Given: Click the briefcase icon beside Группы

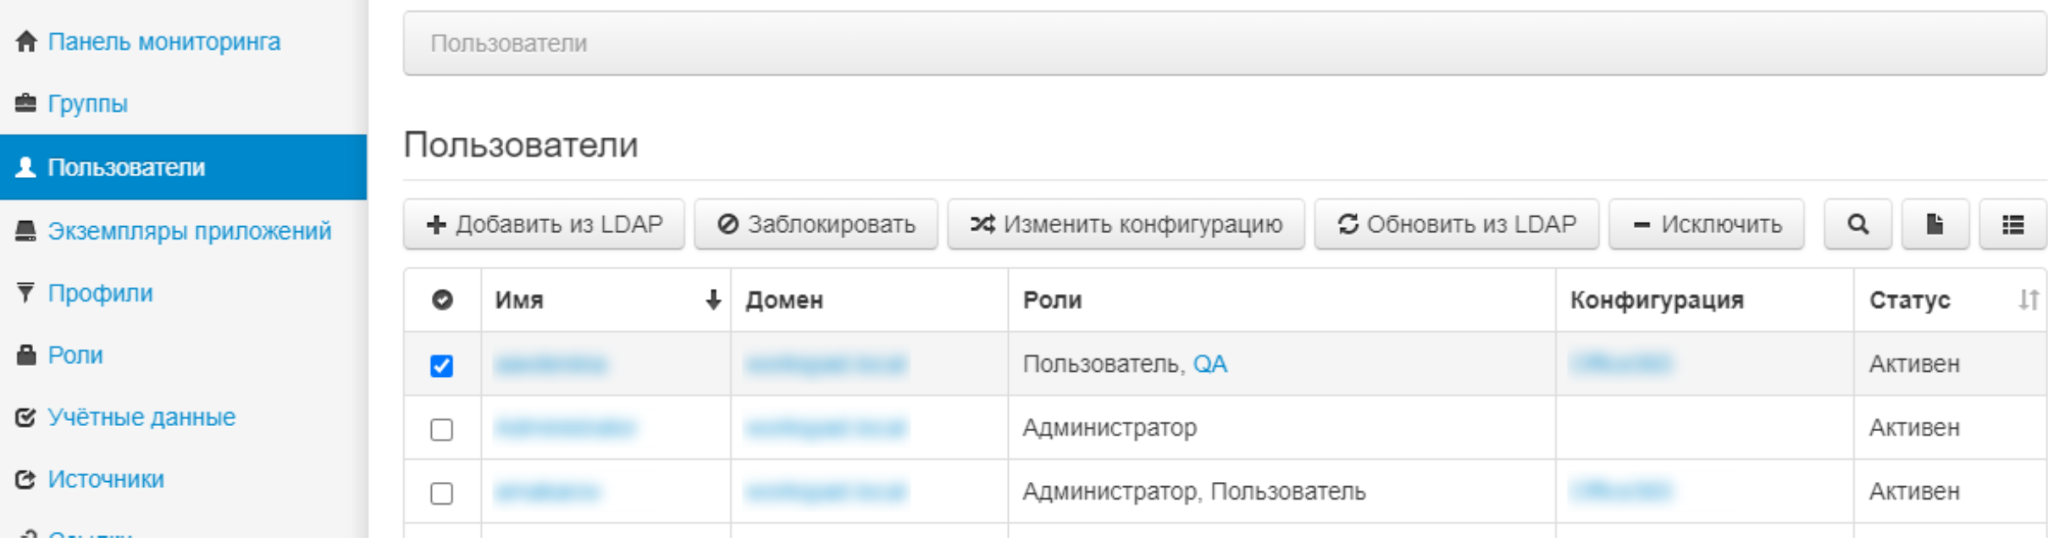Looking at the screenshot, I should pyautogui.click(x=26, y=104).
